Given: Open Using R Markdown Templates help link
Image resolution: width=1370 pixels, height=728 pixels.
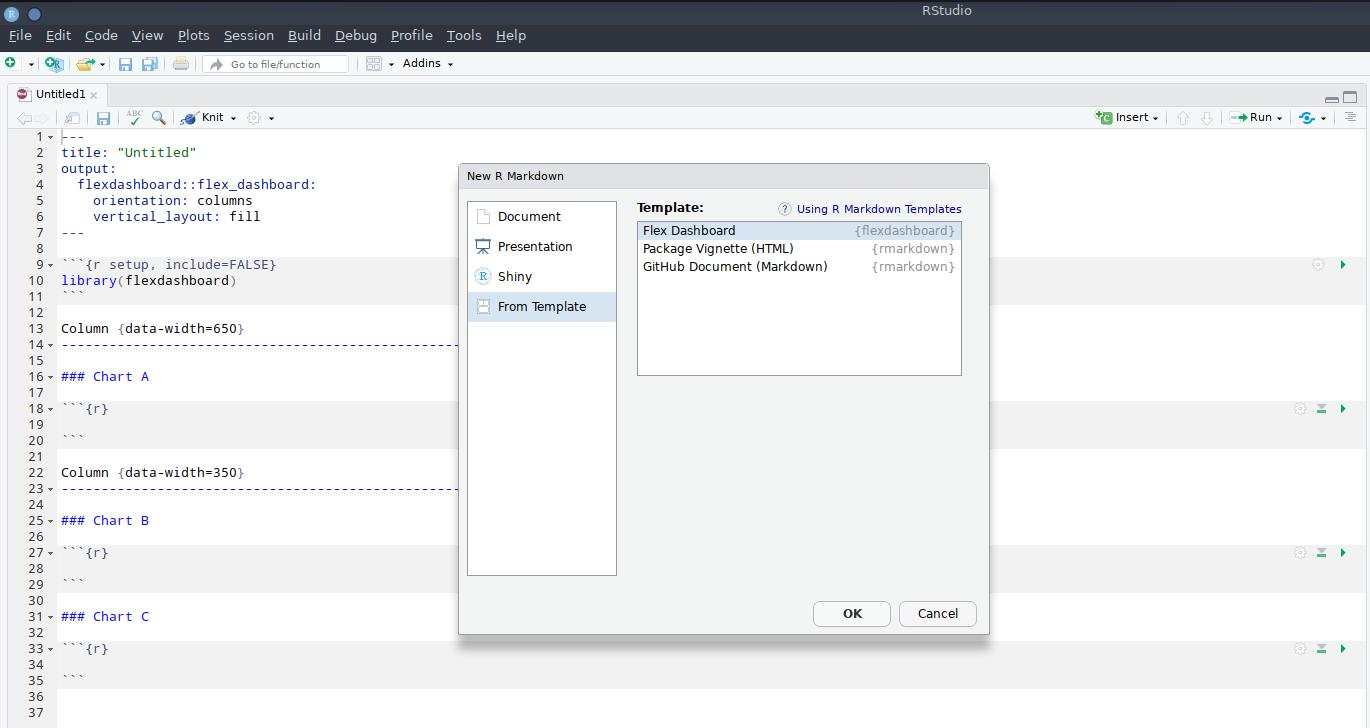Looking at the screenshot, I should tap(879, 209).
